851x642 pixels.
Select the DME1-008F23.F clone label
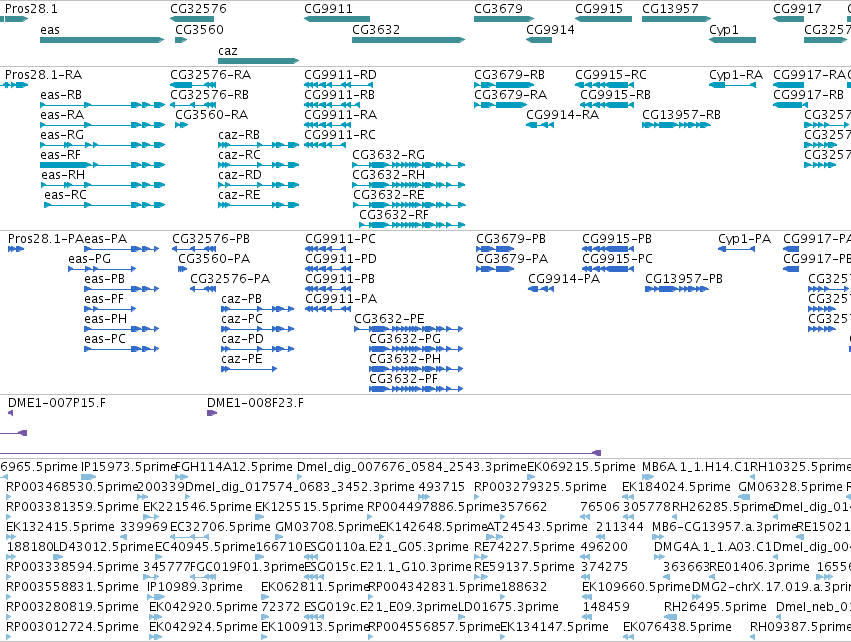pos(255,403)
